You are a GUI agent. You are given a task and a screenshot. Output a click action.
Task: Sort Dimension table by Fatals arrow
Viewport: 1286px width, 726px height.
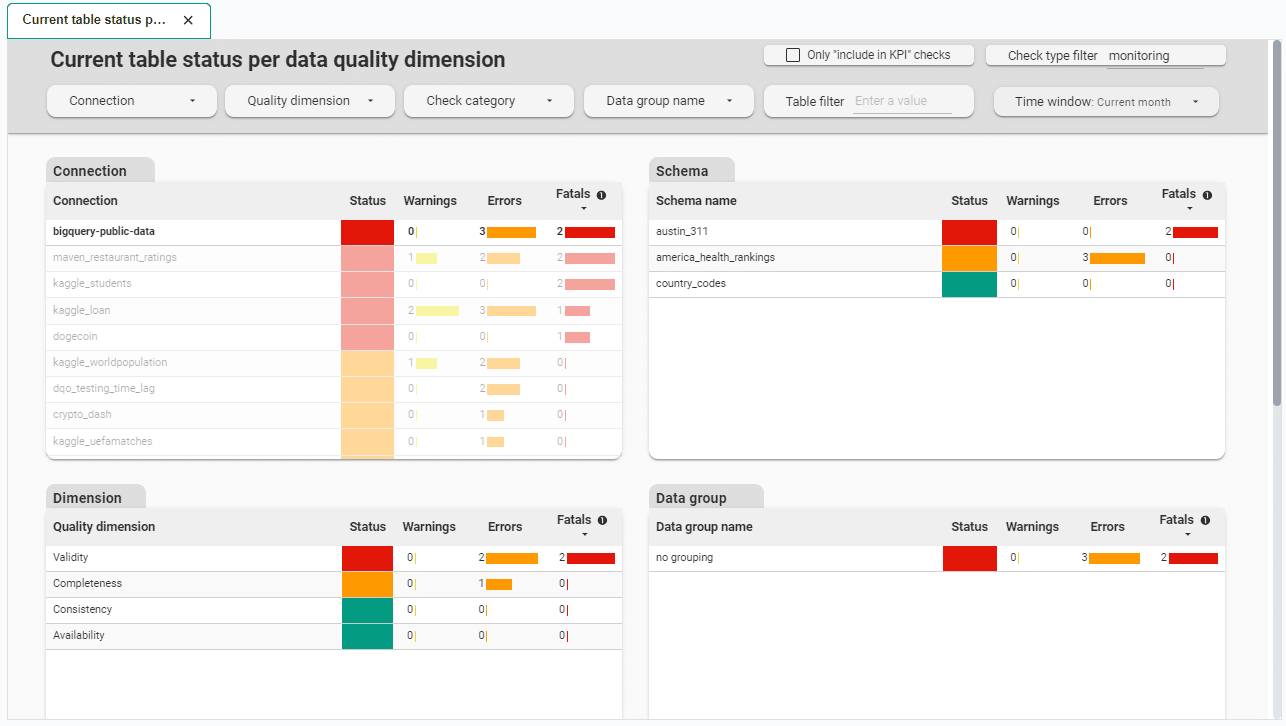pos(584,534)
